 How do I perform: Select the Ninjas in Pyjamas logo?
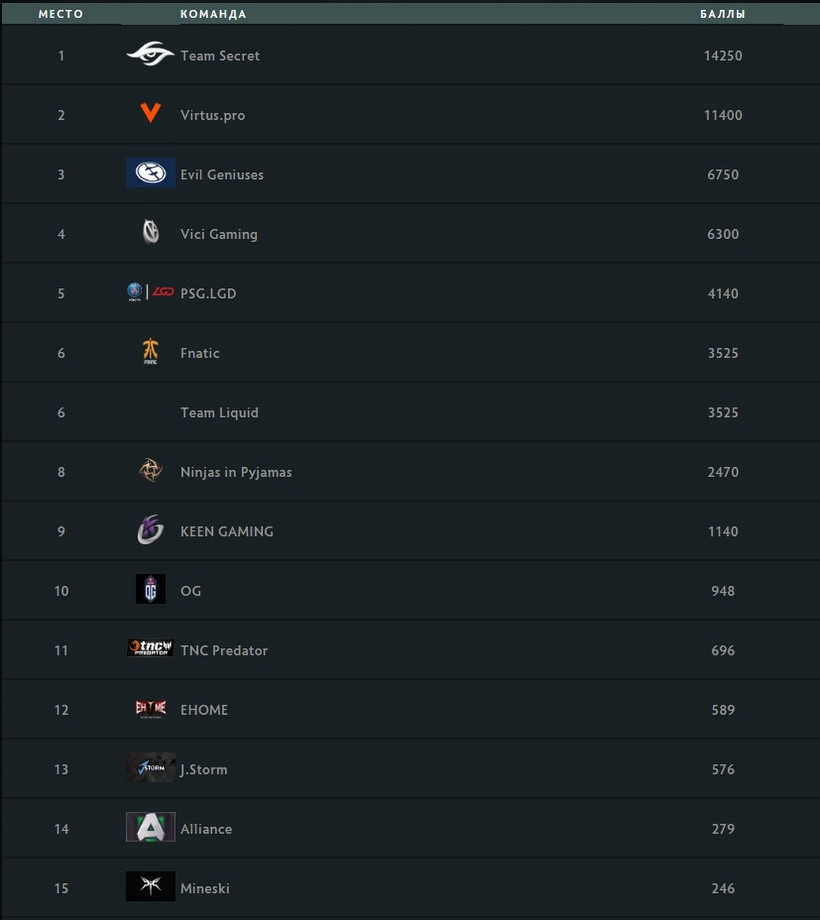(x=151, y=470)
